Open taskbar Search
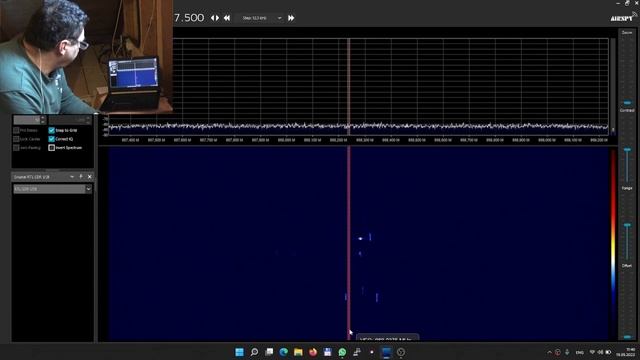Image resolution: width=640 pixels, height=360 pixels. pos(254,352)
